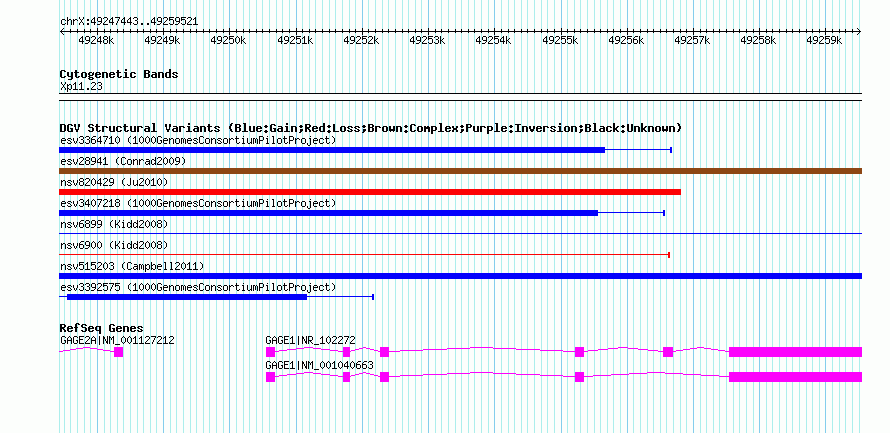This screenshot has width=890, height=433.
Task: Click the 49249k ruler label
Action: click(x=162, y=40)
